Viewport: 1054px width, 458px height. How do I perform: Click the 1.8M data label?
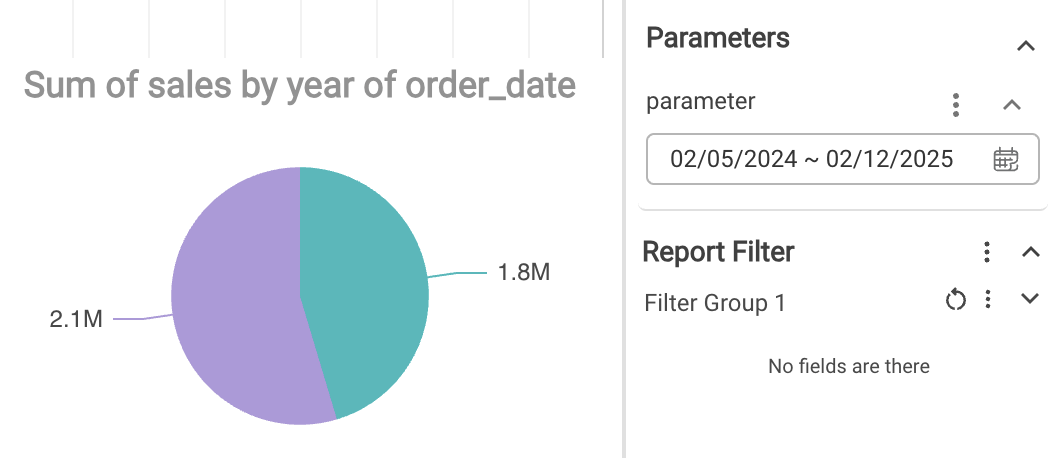pos(524,272)
